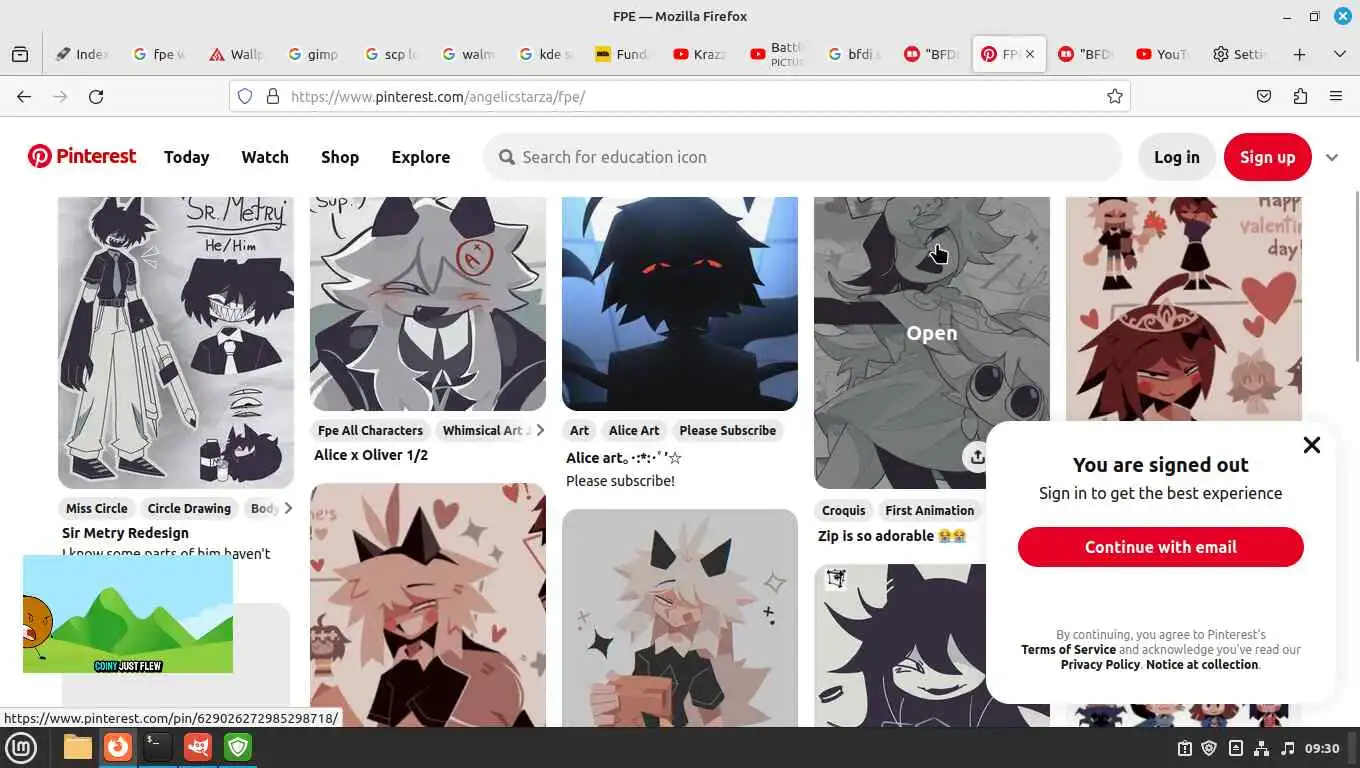1360x768 pixels.
Task: Open the Alice x Oliver 1/2 pin image
Action: click(428, 304)
